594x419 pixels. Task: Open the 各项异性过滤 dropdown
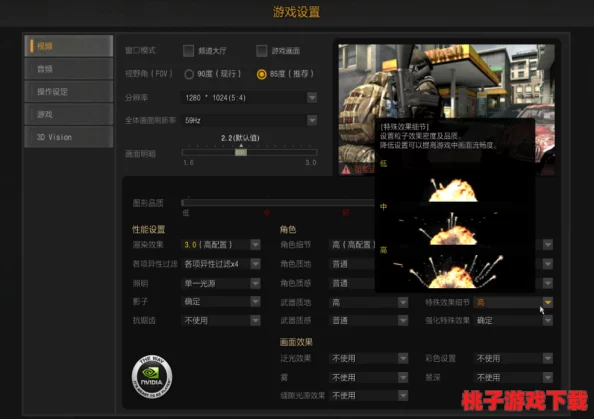pos(221,264)
